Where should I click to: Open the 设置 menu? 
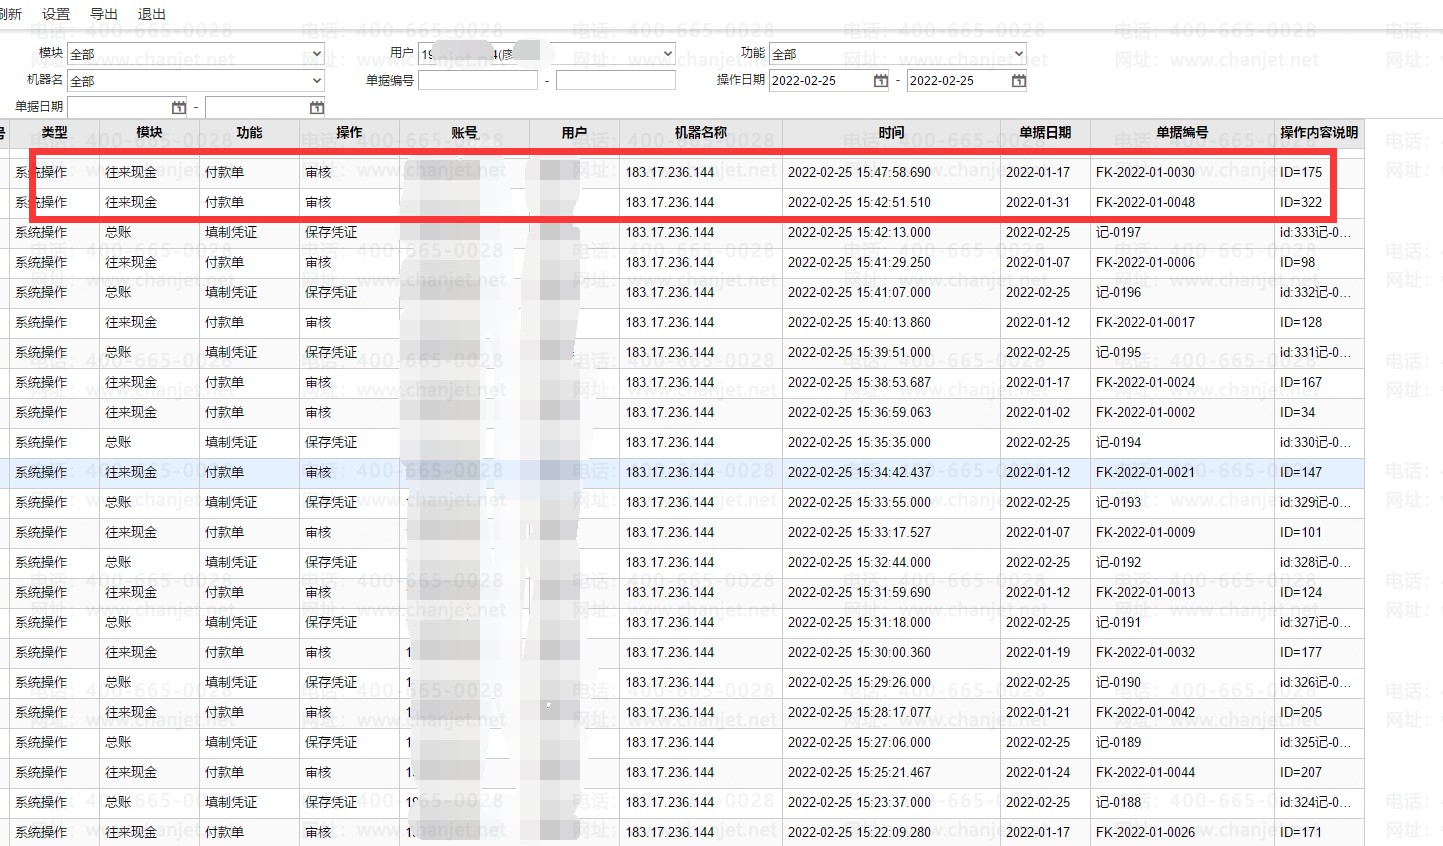(x=56, y=14)
